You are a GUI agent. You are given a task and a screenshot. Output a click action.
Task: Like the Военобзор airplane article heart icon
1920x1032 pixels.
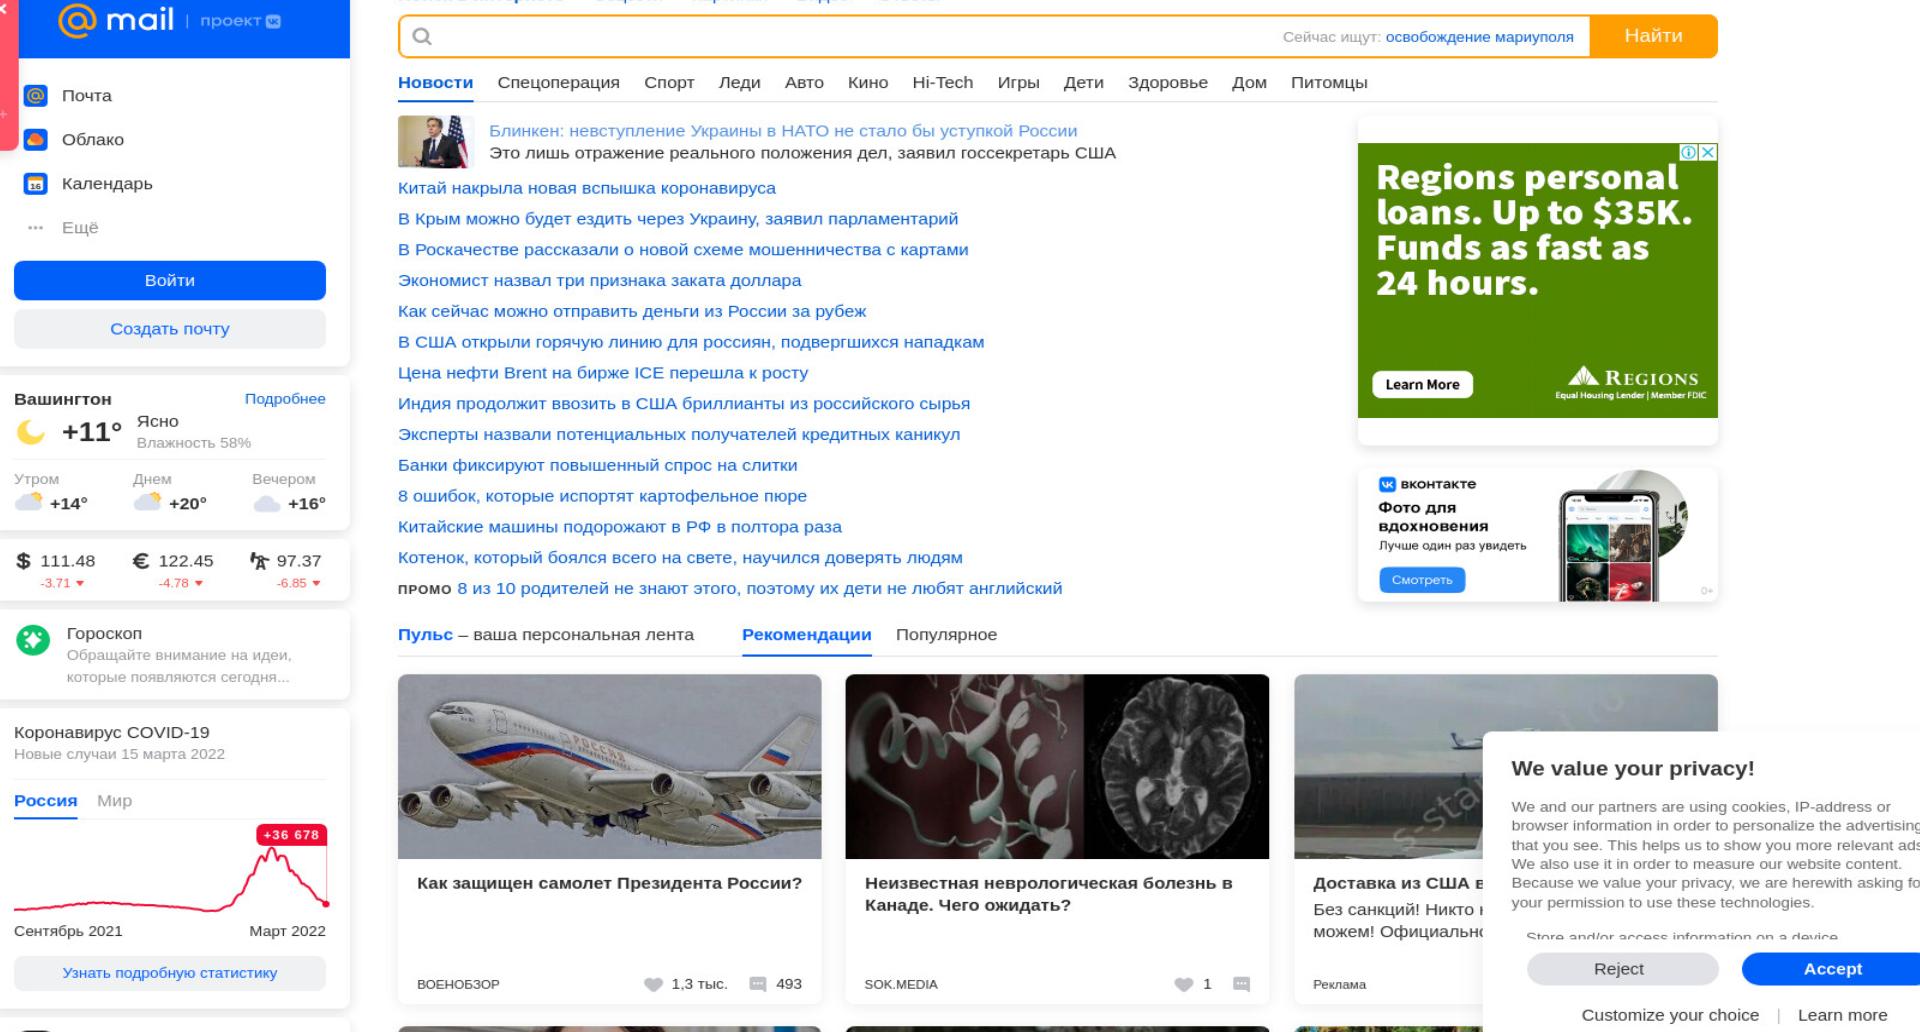pyautogui.click(x=654, y=984)
